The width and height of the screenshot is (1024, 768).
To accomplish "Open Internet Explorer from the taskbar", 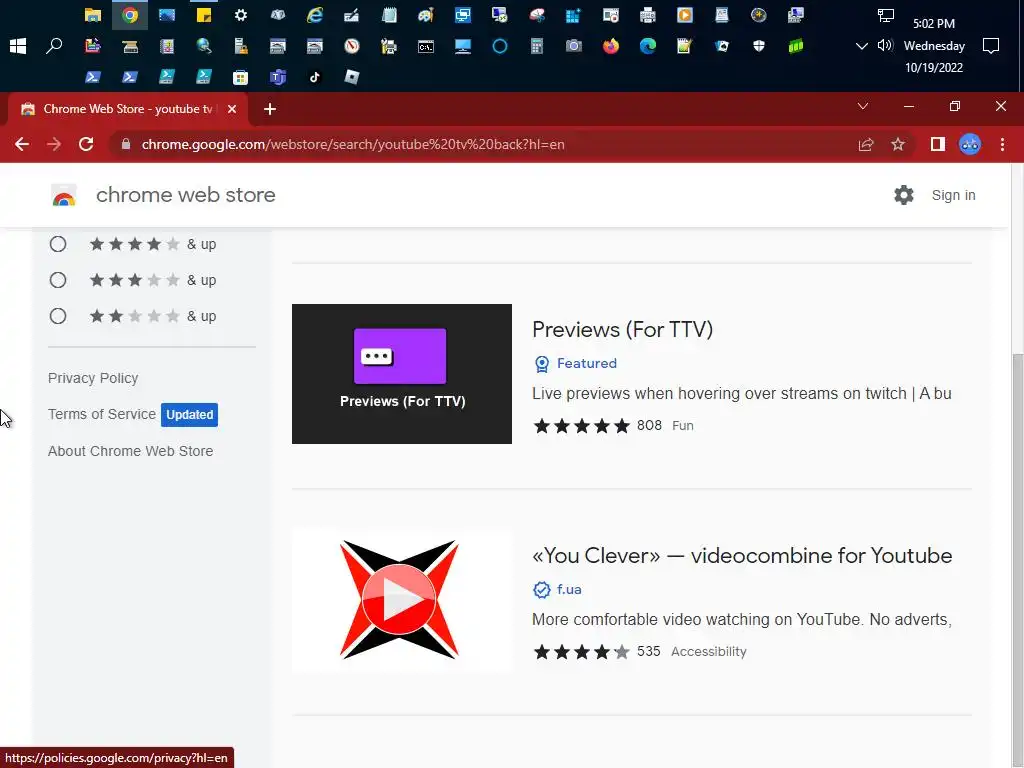I will (315, 15).
